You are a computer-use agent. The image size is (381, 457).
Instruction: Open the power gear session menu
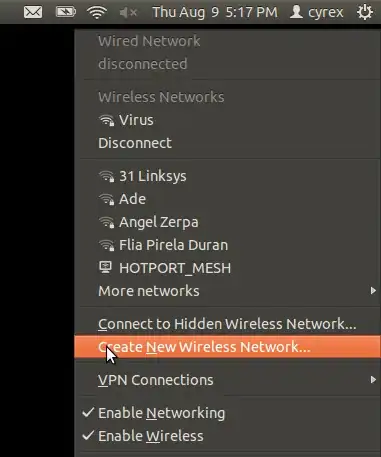[x=365, y=12]
